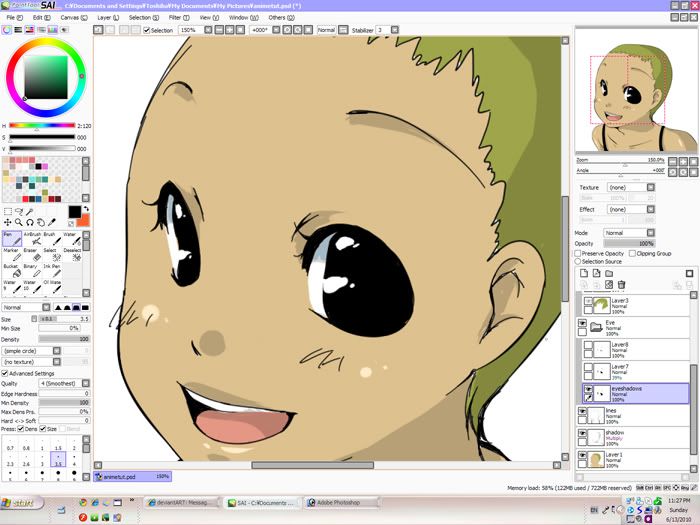This screenshot has width=700, height=525.
Task: Create a new layer
Action: pyautogui.click(x=584, y=273)
